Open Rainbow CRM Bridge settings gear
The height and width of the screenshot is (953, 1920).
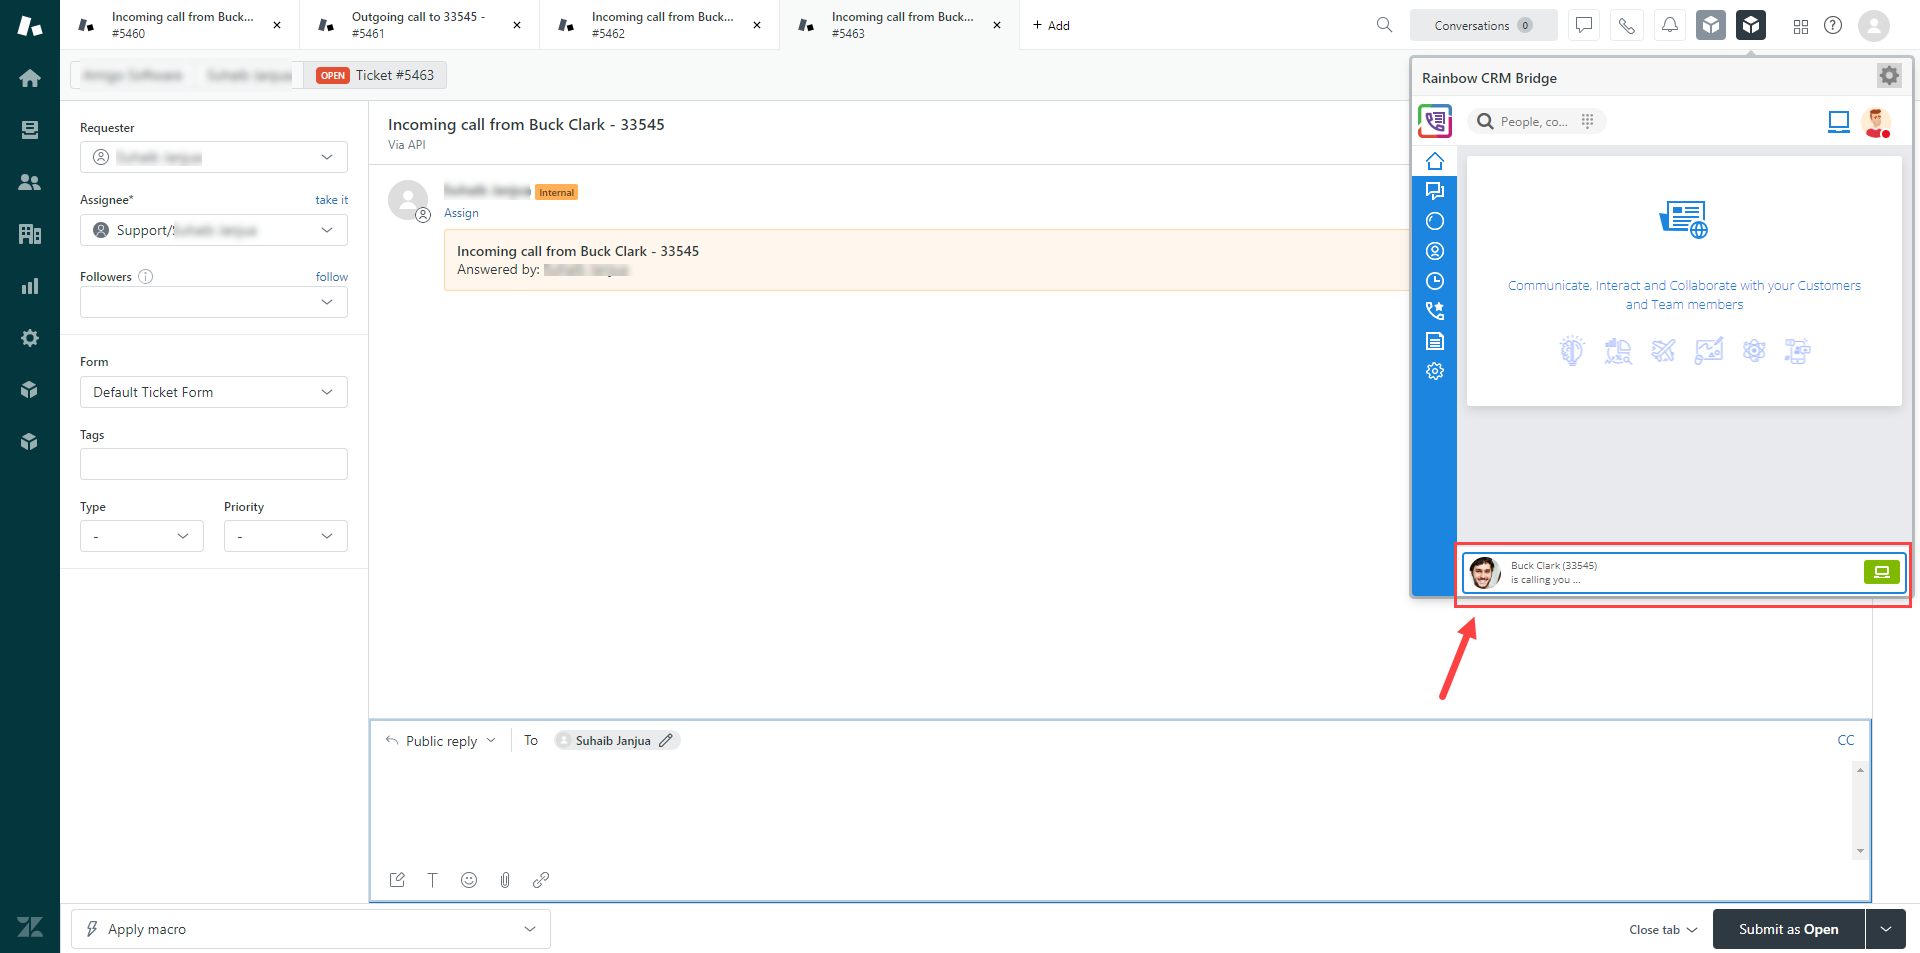(1889, 75)
